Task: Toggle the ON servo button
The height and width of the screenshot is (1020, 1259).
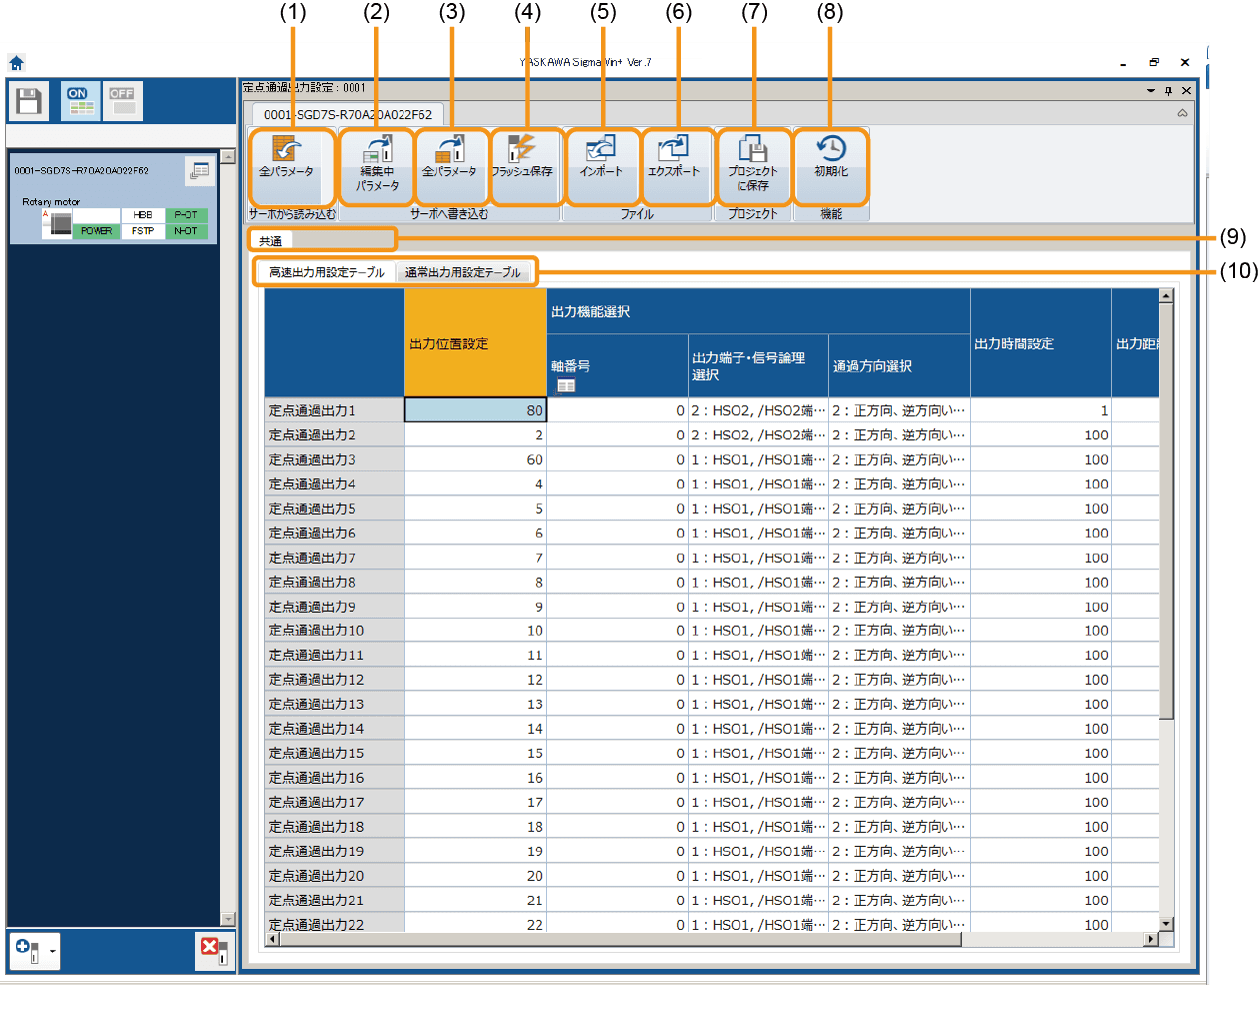Action: coord(80,101)
